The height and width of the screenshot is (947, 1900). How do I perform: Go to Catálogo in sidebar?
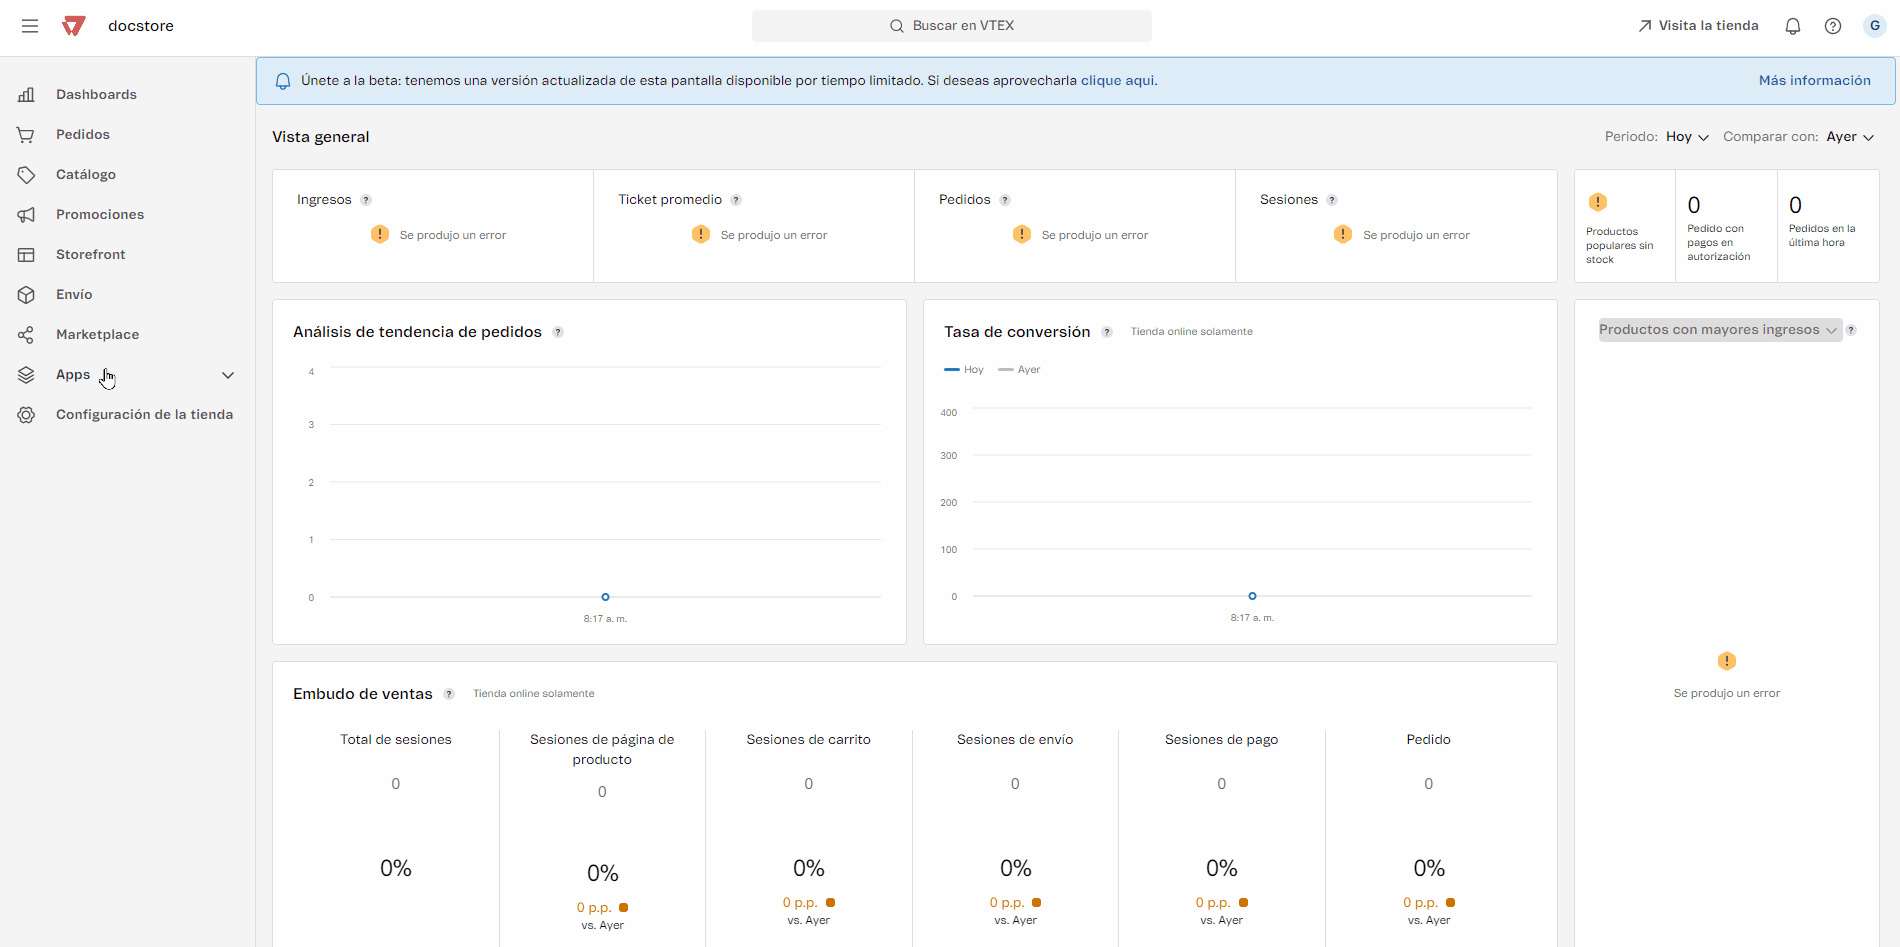86,175
